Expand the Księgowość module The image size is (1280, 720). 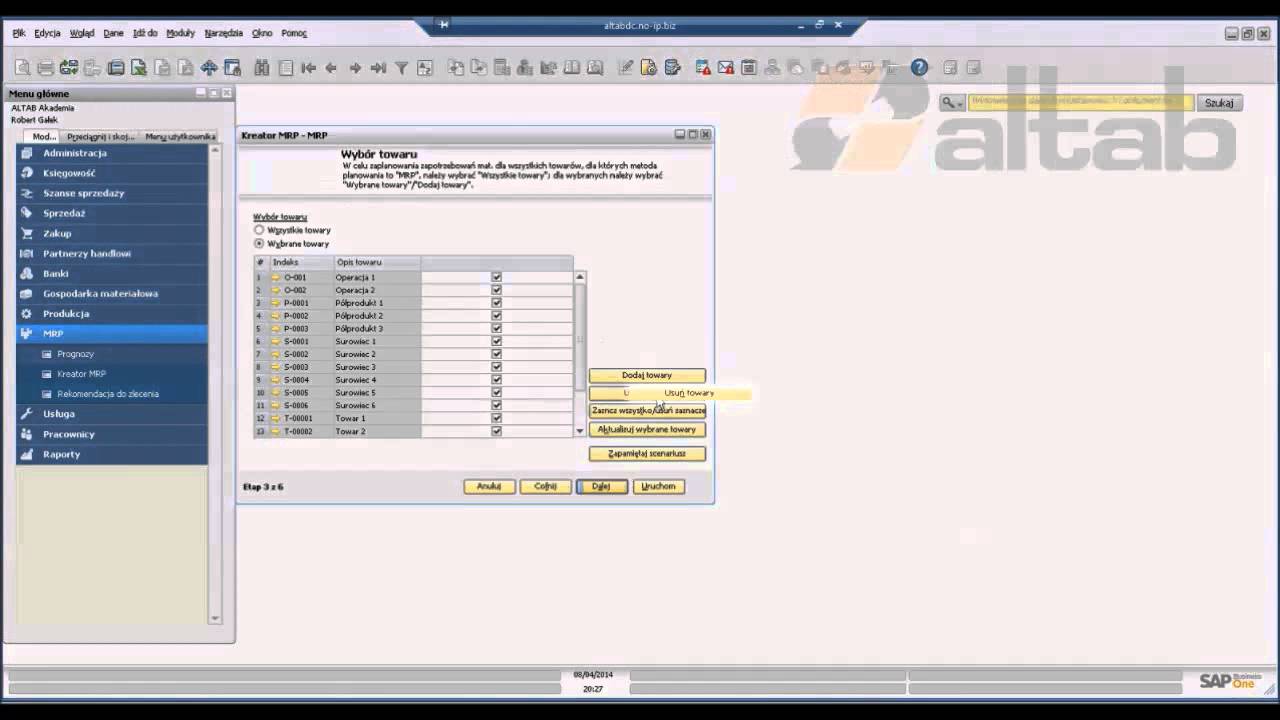(x=112, y=173)
